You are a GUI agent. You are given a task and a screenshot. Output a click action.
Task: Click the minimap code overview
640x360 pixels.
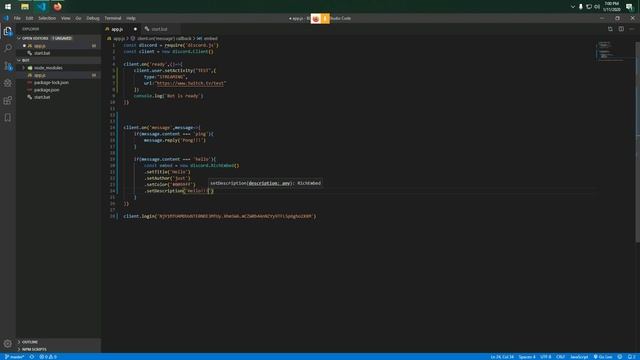click(610, 51)
